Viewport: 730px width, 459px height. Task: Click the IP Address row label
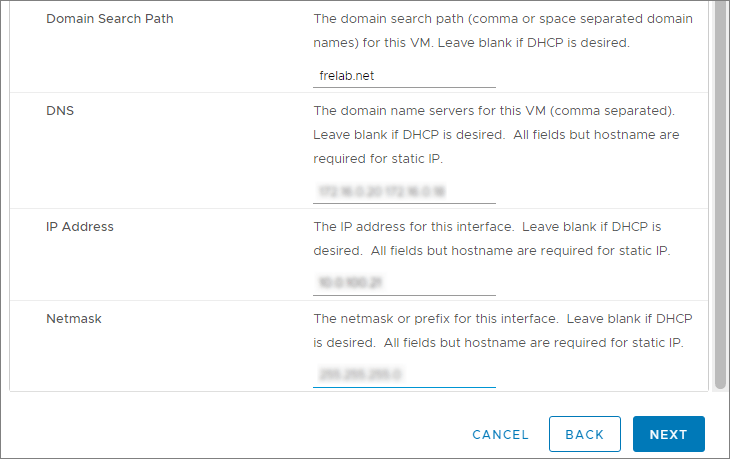[80, 227]
